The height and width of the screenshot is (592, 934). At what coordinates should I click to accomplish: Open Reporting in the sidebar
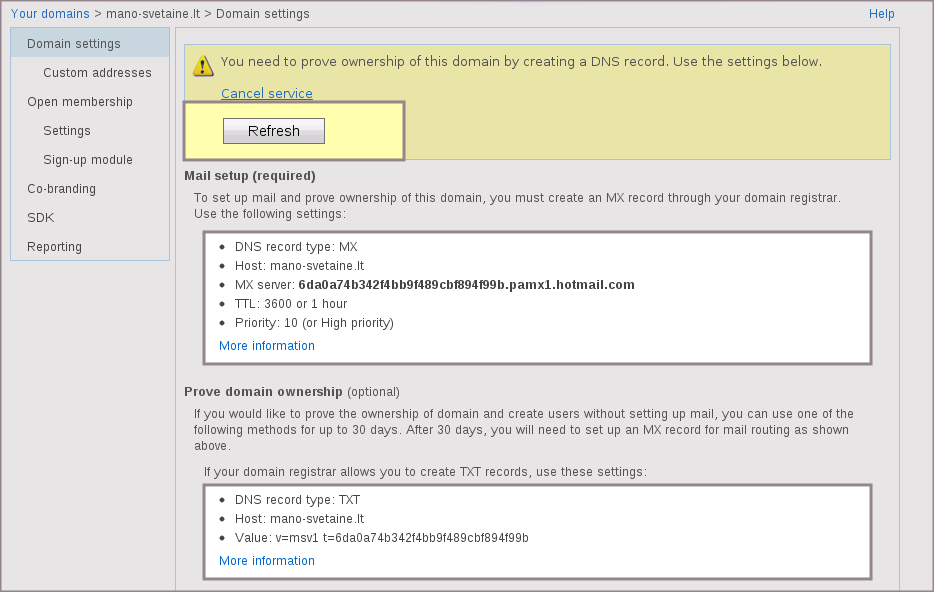coord(55,247)
